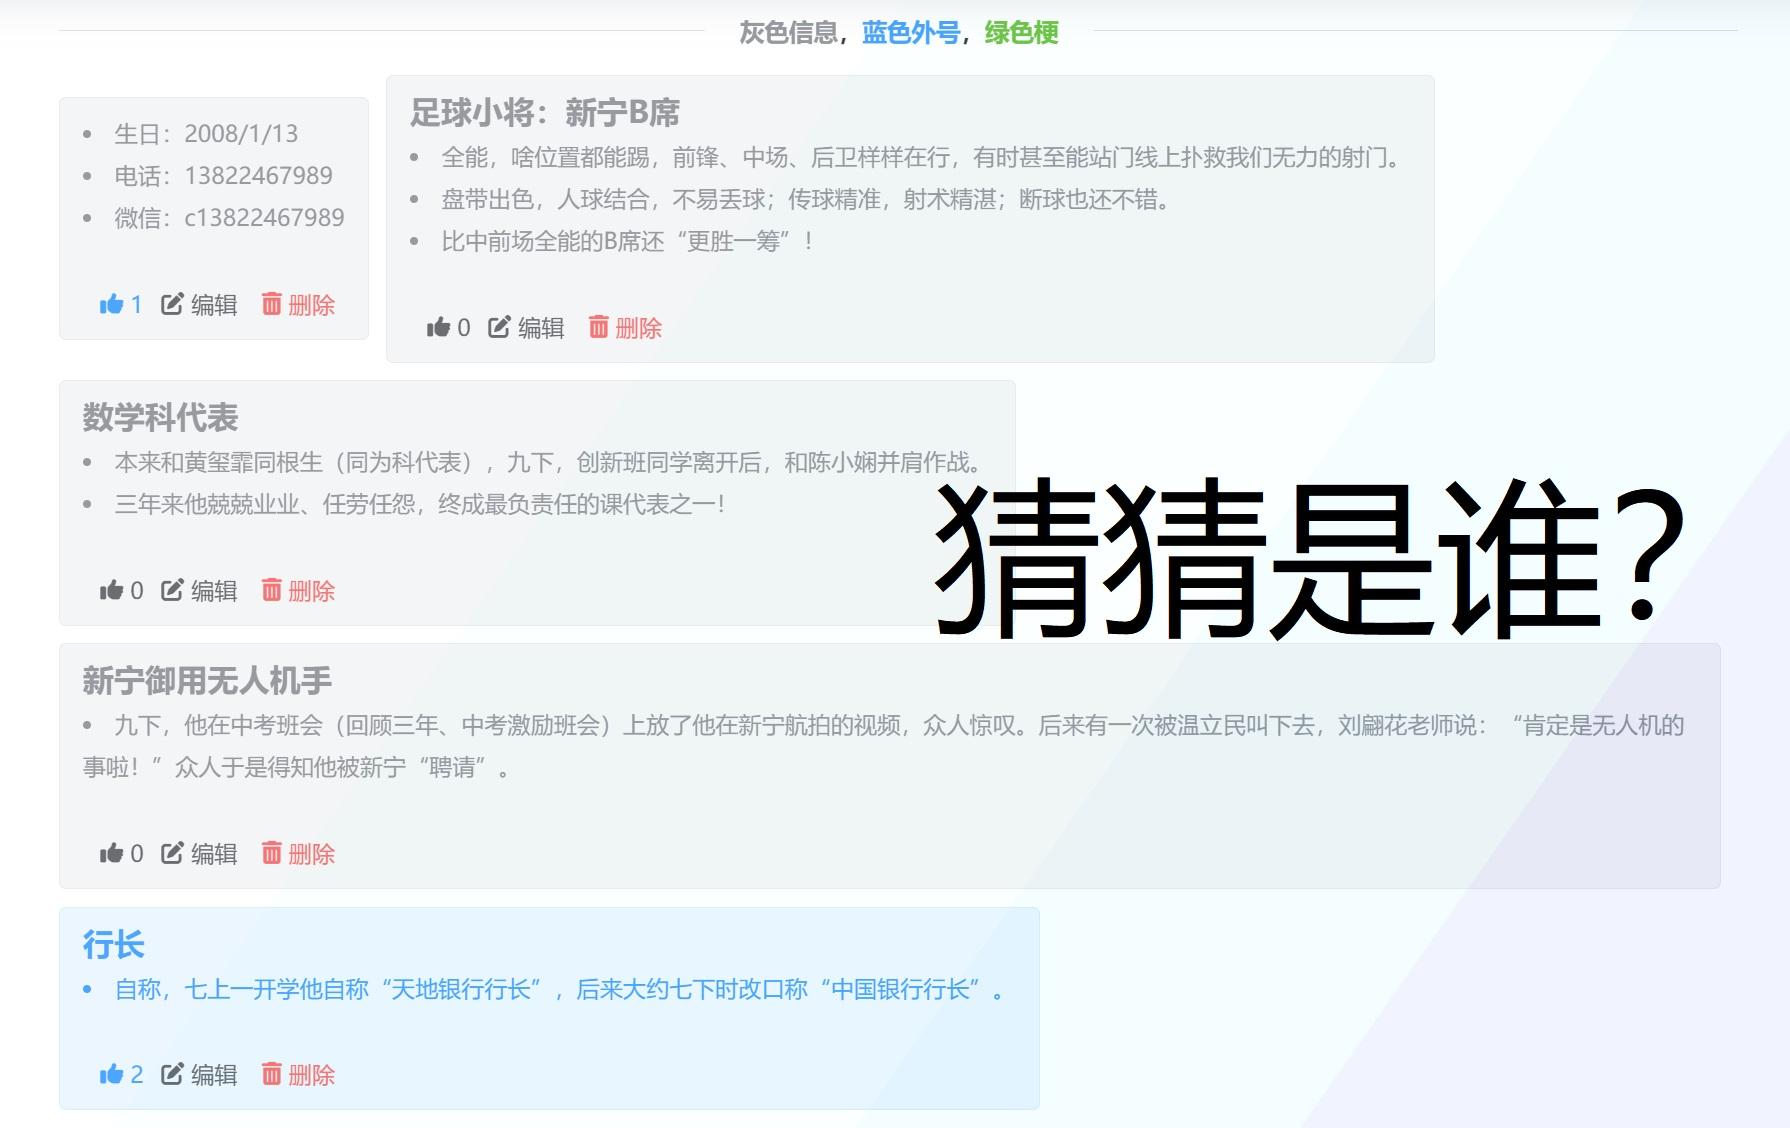This screenshot has width=1790, height=1128.
Task: Click 删除 label on 数学科代表 card
Action: click(311, 591)
